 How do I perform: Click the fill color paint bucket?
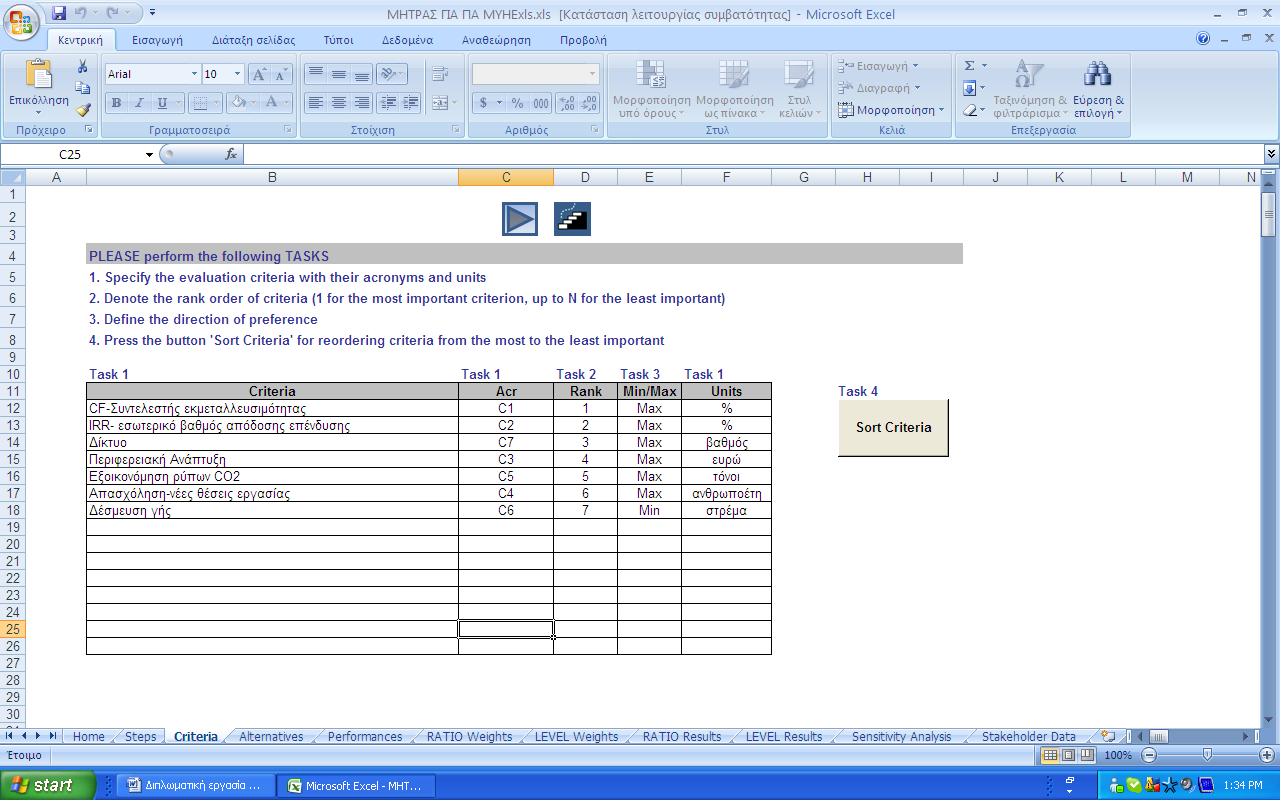point(238,103)
